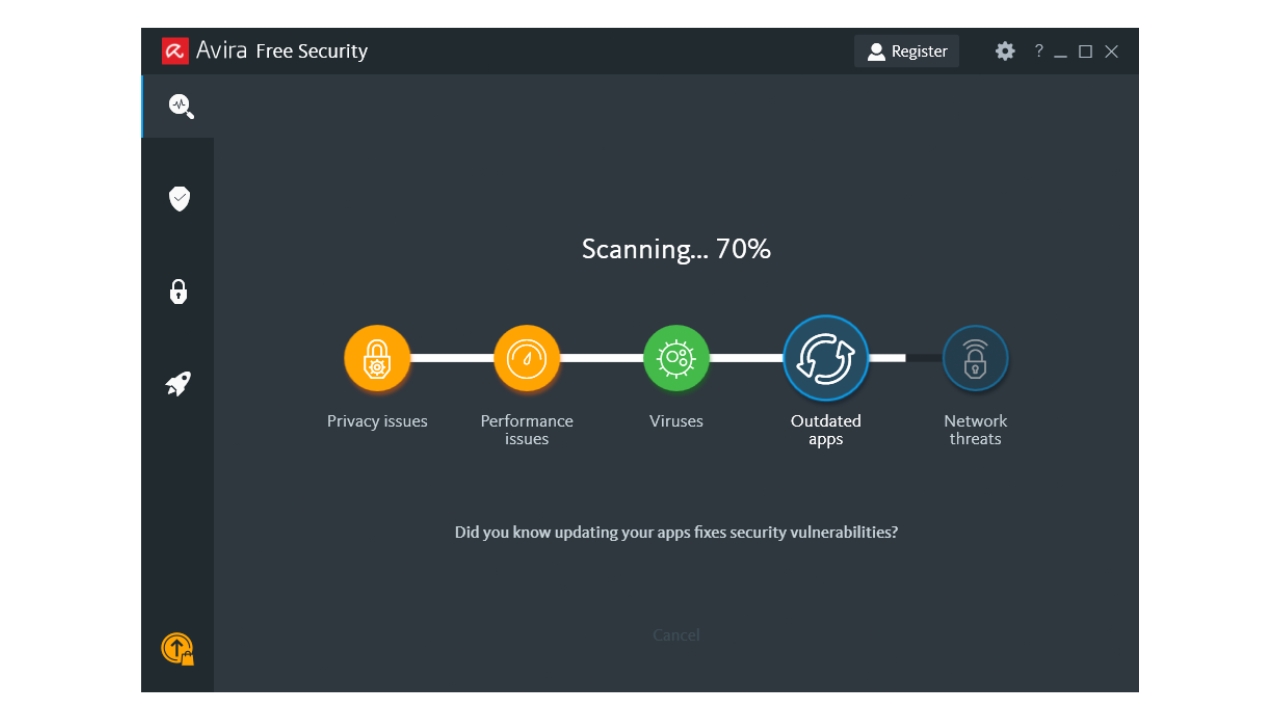
Task: Click the 'Network threats' label
Action: pyautogui.click(x=975, y=430)
